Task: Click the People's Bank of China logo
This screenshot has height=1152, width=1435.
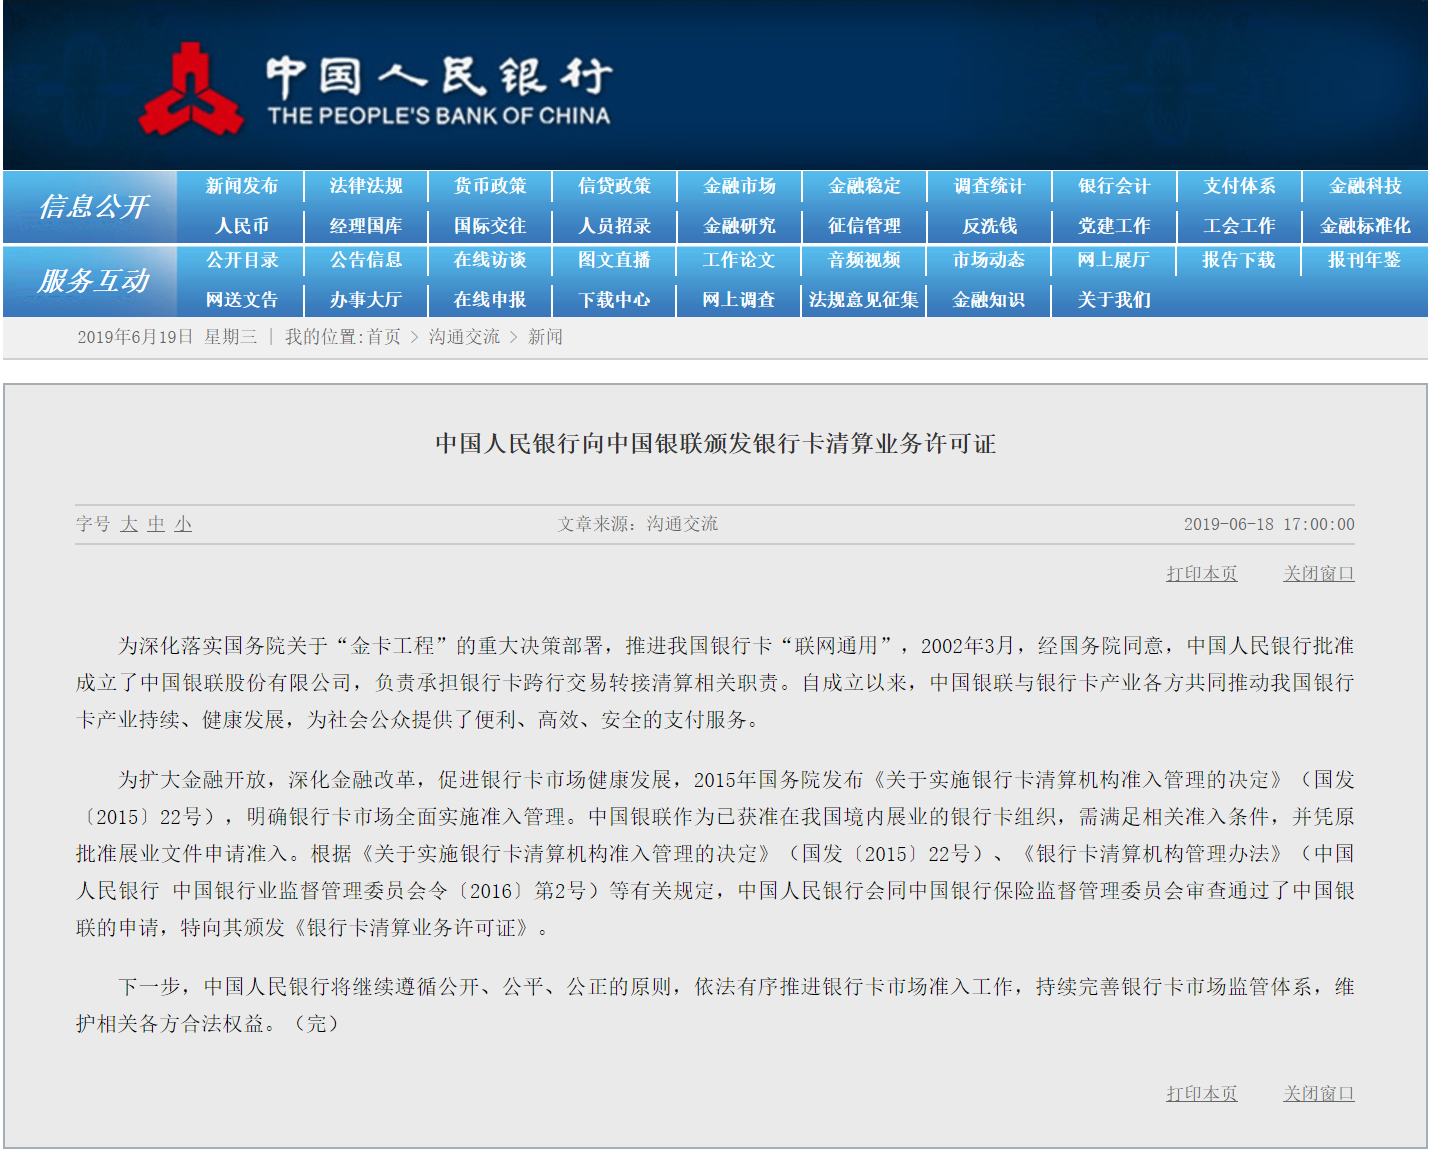Action: coord(376,89)
